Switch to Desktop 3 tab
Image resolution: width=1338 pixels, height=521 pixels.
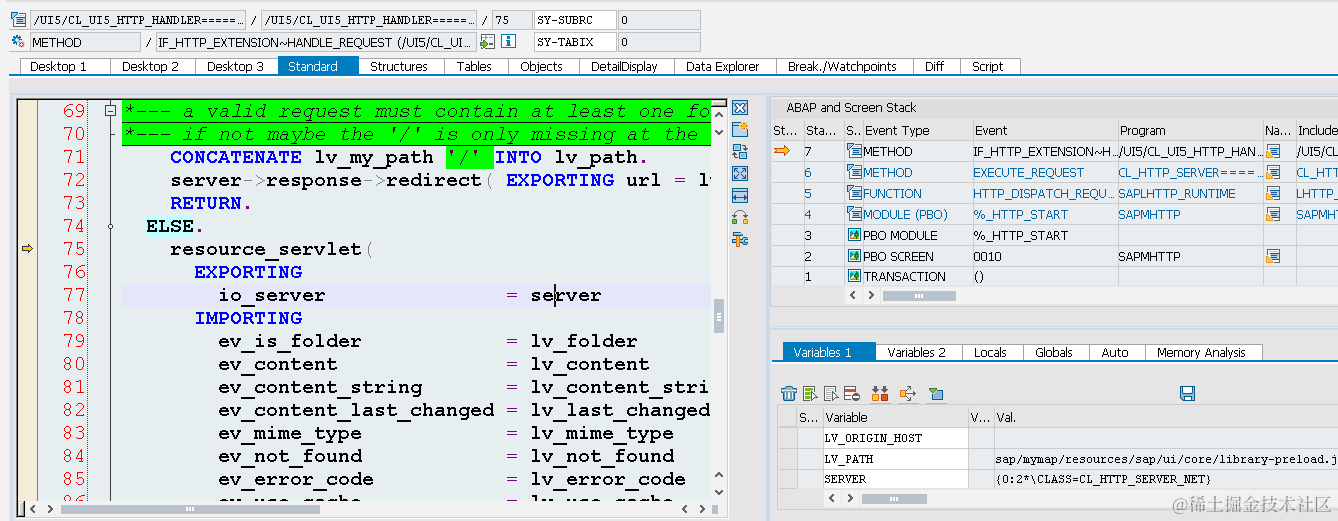click(235, 66)
